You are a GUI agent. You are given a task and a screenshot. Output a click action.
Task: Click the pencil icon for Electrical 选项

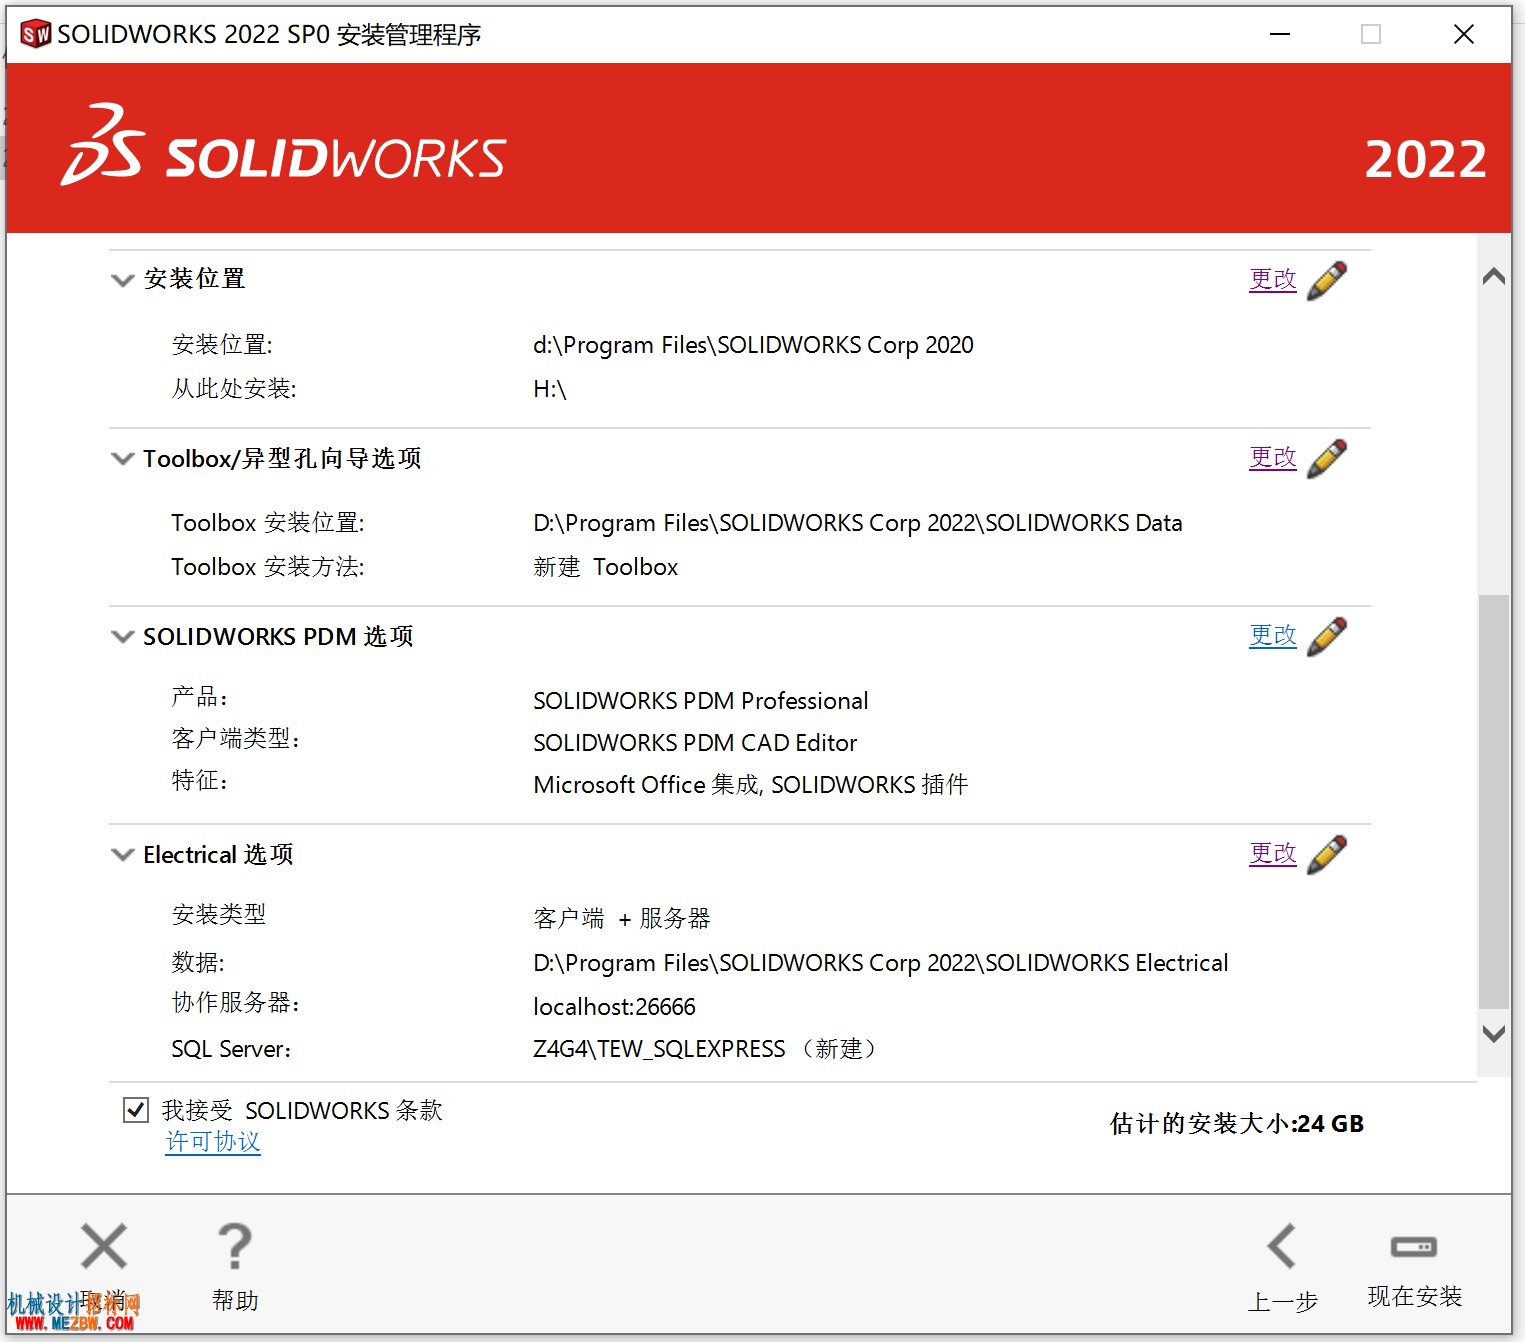[x=1326, y=854]
